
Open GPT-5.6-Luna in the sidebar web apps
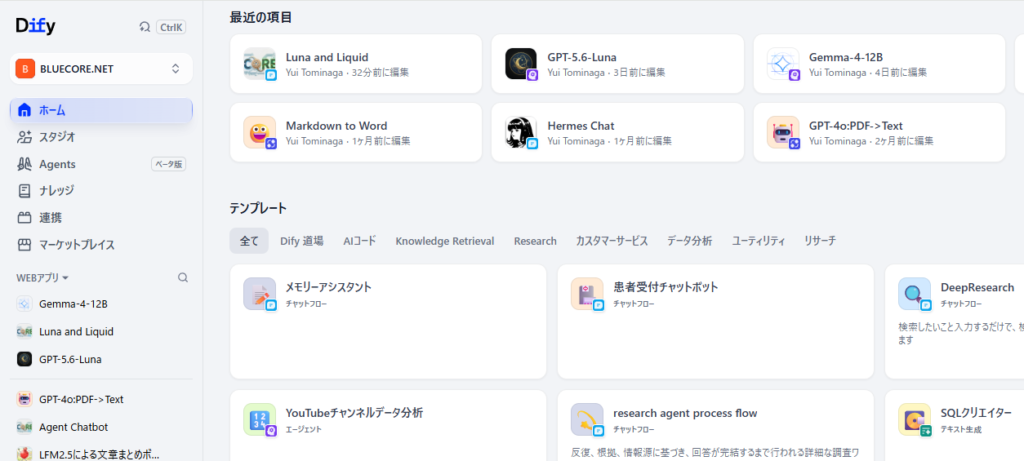101,358
